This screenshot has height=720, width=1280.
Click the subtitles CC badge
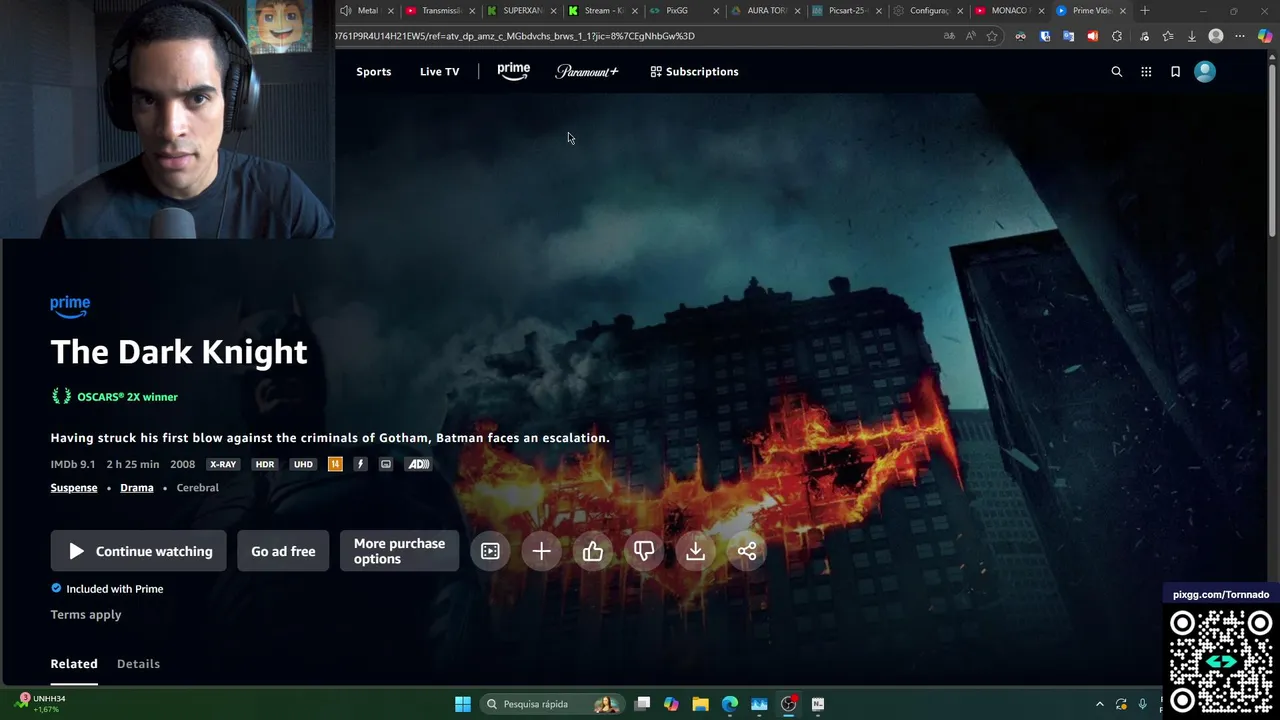point(386,464)
